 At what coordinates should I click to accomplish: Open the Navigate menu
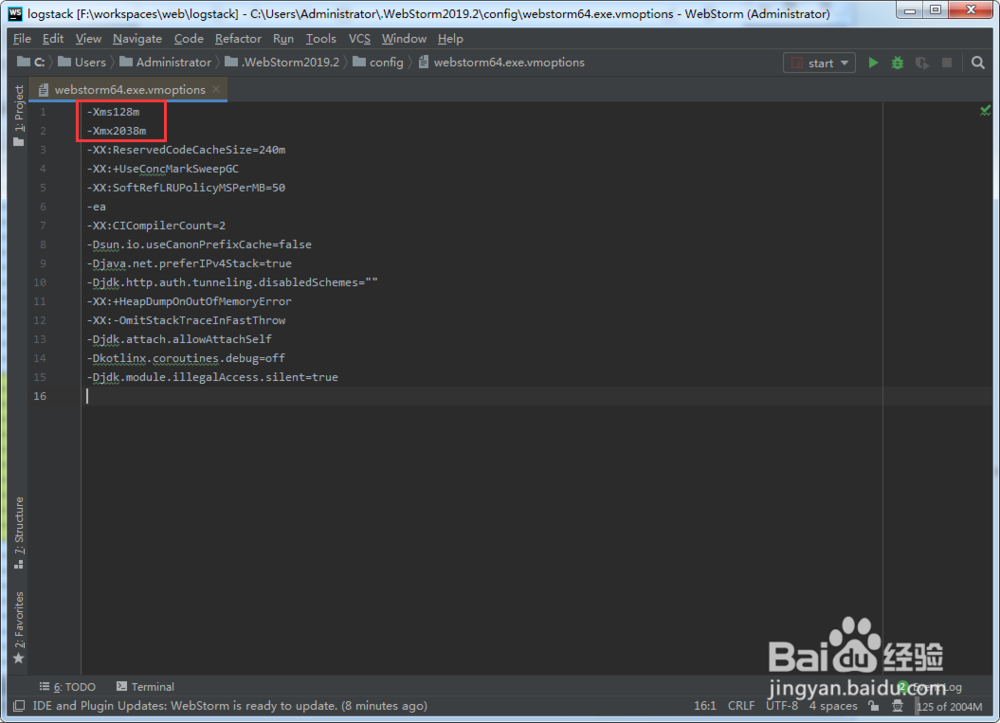click(x=137, y=38)
